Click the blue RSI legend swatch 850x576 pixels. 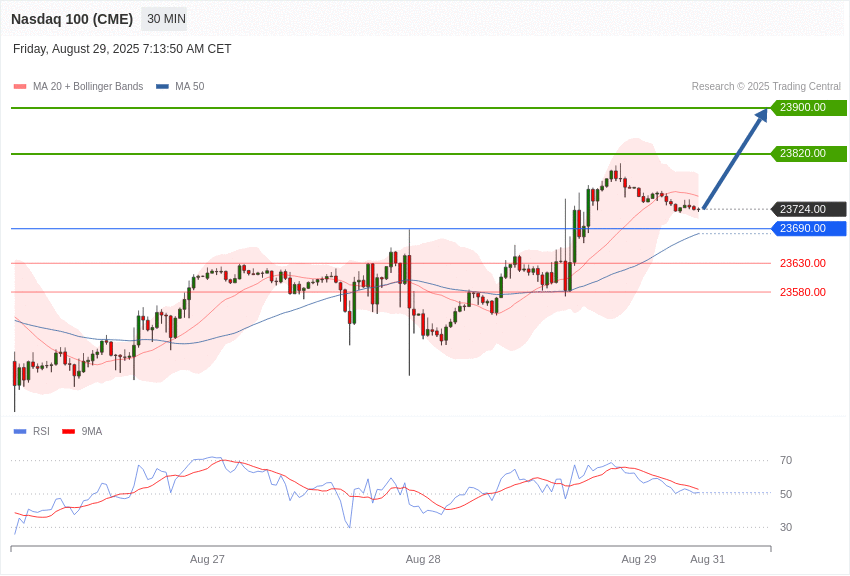tap(20, 431)
